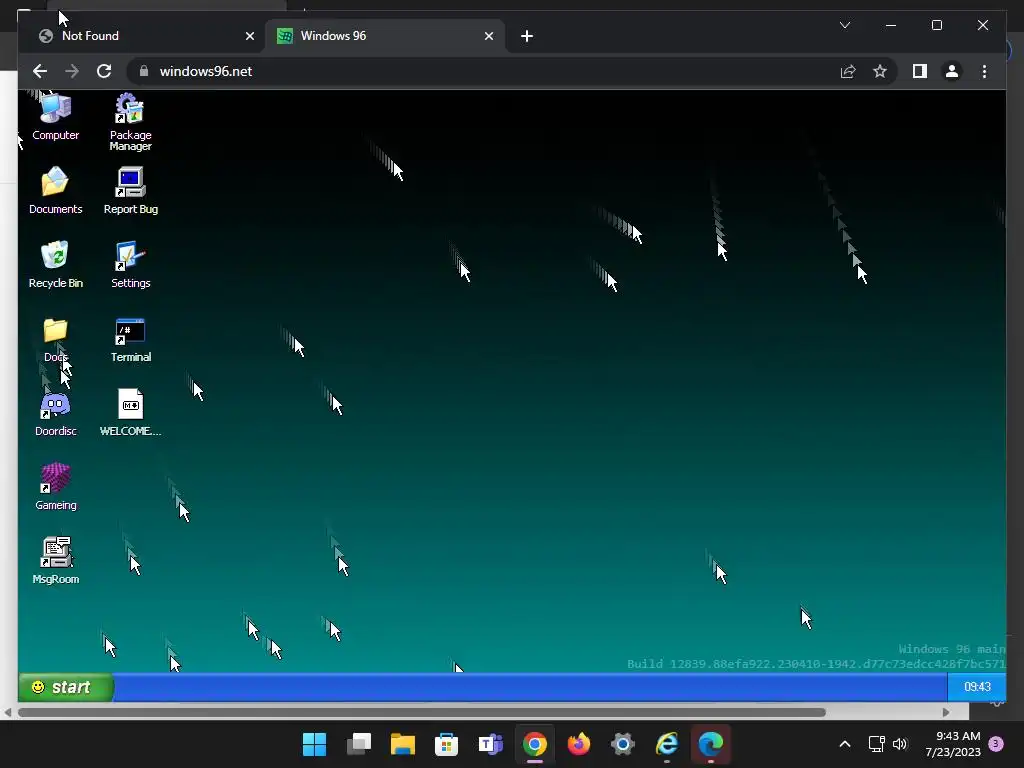Open the Windows Start menu in taskbar
This screenshot has width=1024, height=768.
click(314, 744)
